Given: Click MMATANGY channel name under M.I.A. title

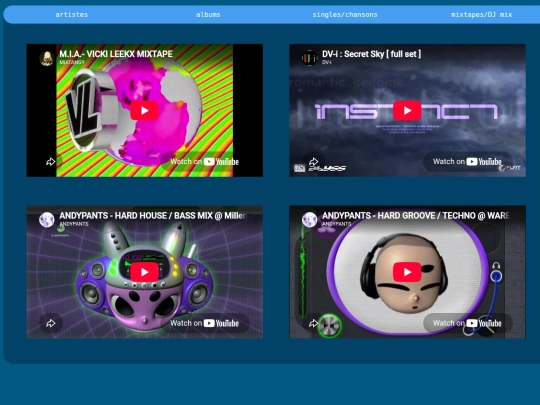Looking at the screenshot, I should pyautogui.click(x=72, y=62).
